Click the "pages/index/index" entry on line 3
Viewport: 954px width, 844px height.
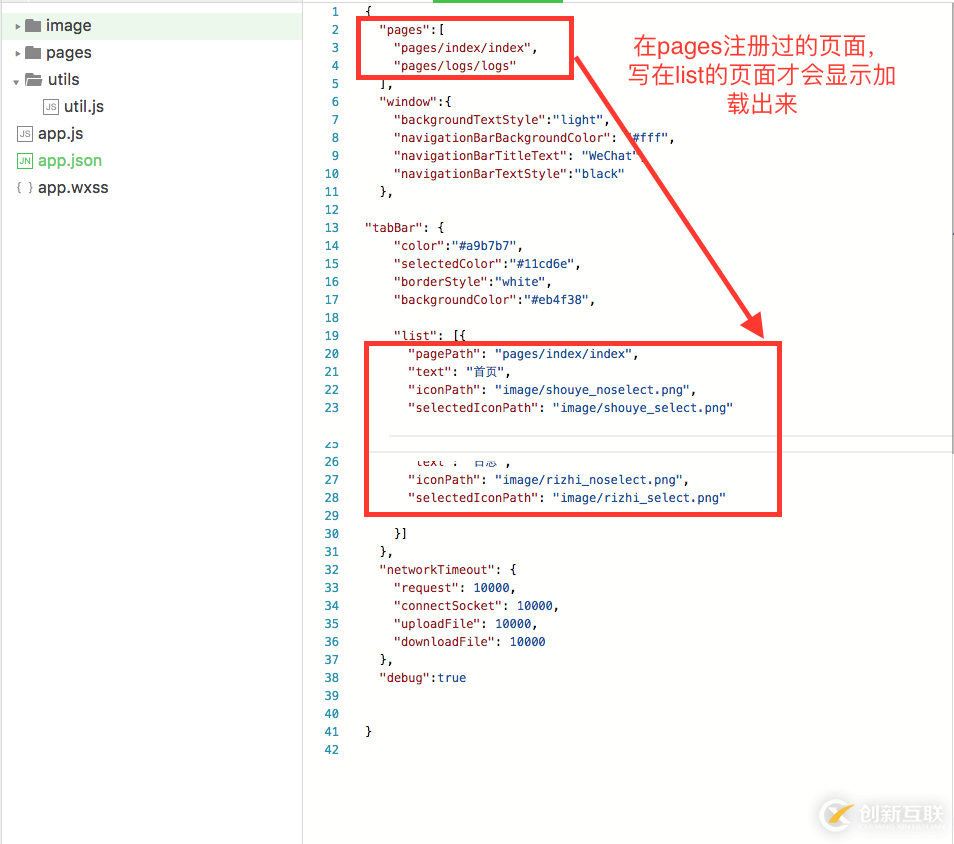tap(462, 48)
